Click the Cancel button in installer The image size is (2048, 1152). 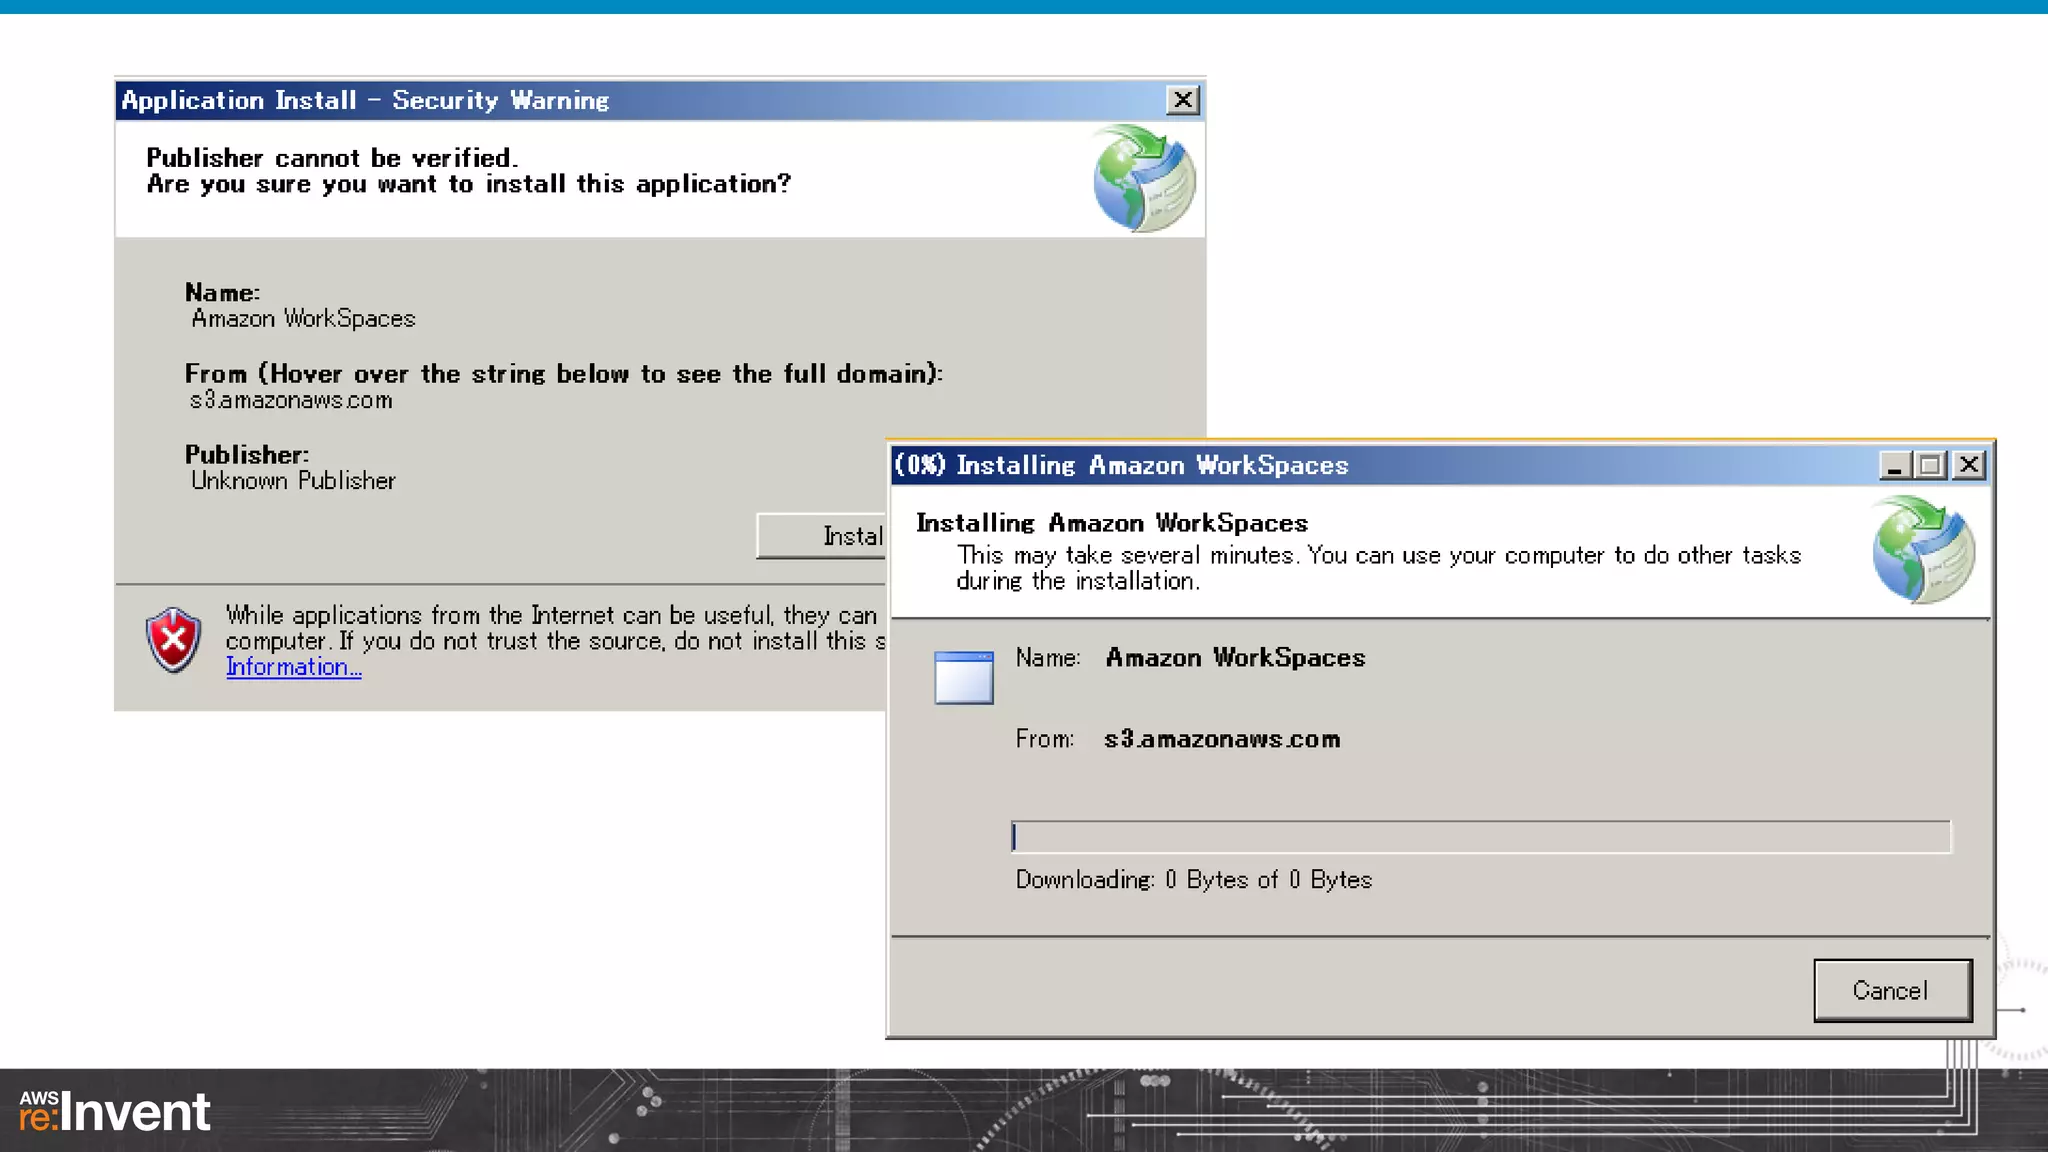1892,990
